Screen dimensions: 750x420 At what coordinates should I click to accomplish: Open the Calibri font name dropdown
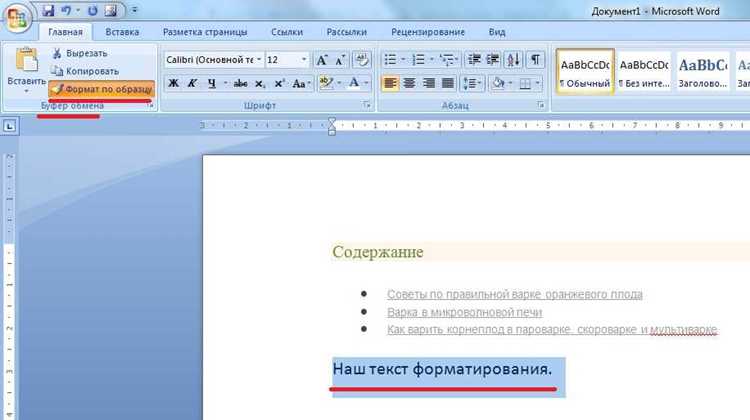point(259,60)
